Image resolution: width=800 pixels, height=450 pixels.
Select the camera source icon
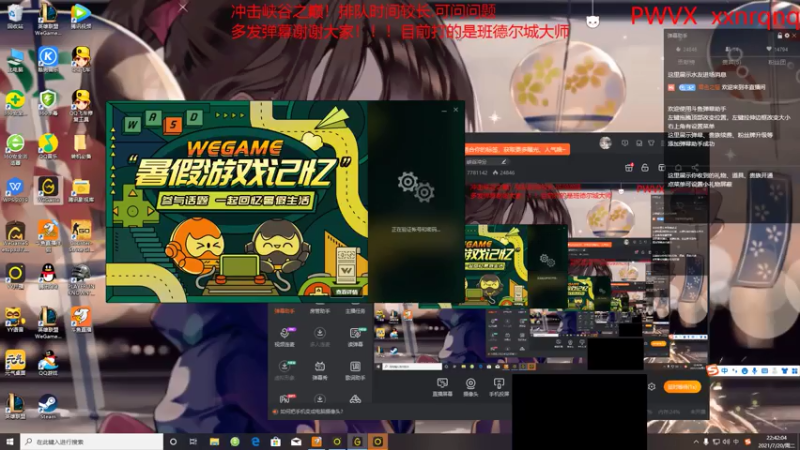(x=470, y=387)
